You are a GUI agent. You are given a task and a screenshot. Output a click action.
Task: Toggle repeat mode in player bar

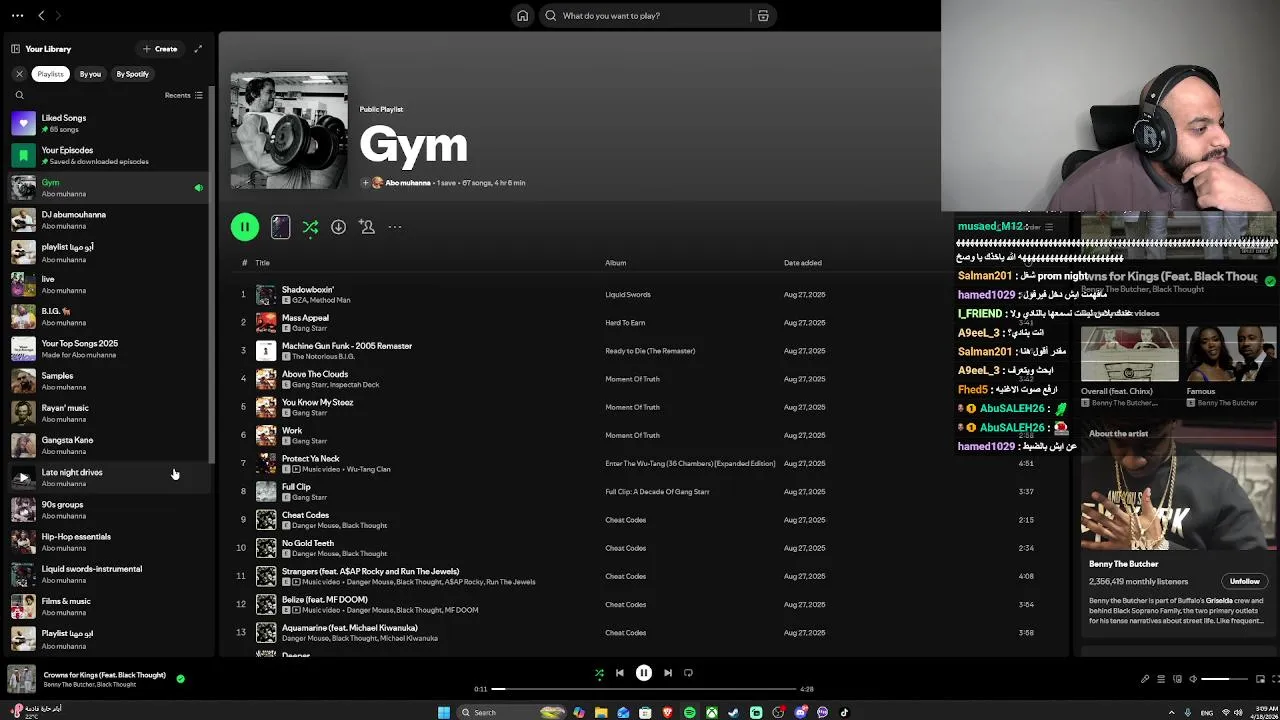688,673
